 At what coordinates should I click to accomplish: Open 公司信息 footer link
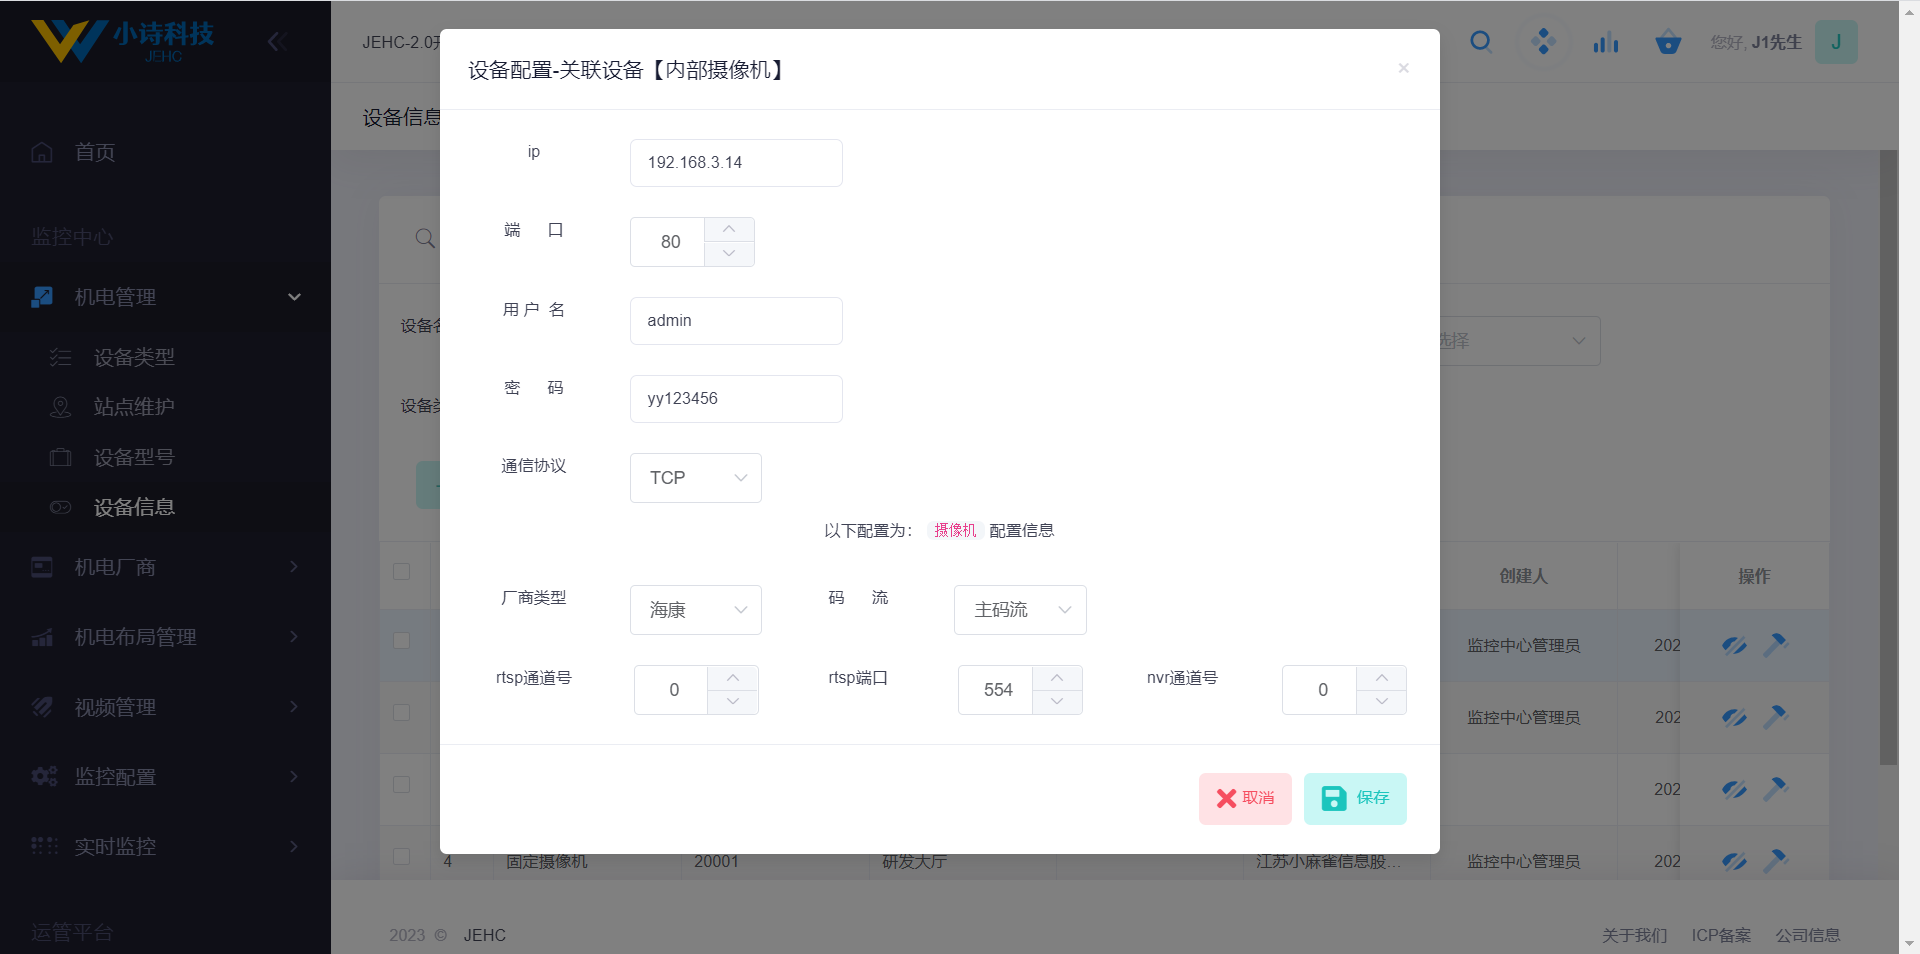(x=1808, y=935)
